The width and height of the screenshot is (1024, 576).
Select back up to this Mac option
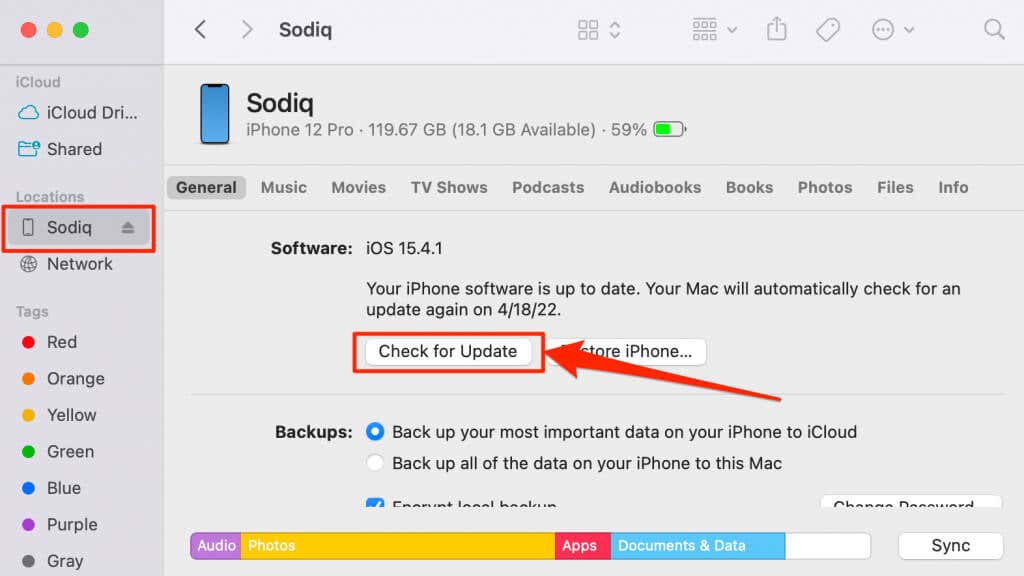point(375,463)
